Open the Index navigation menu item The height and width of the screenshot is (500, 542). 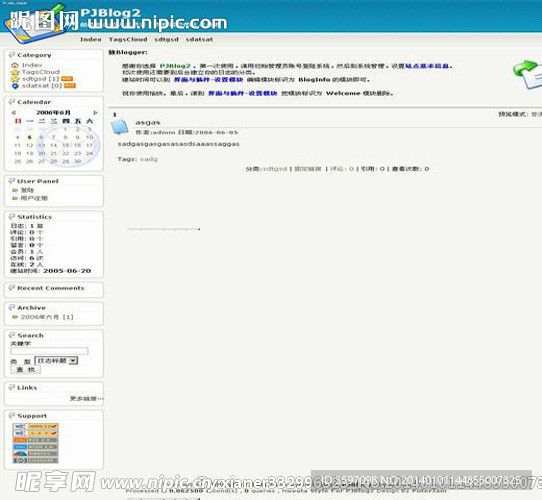(91, 39)
